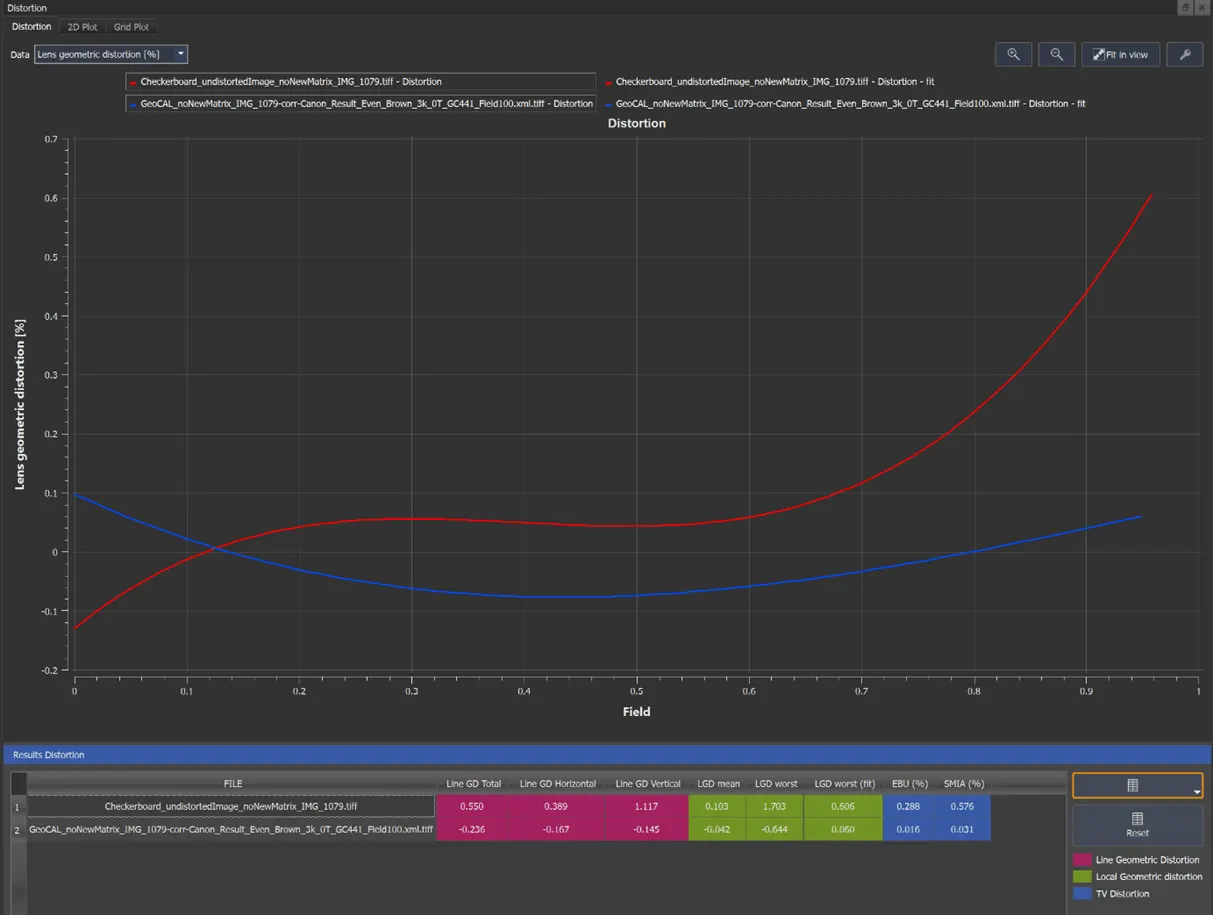Click the magenta Line Geometric Distortion swatch
The width and height of the screenshot is (1213, 915).
[1082, 860]
